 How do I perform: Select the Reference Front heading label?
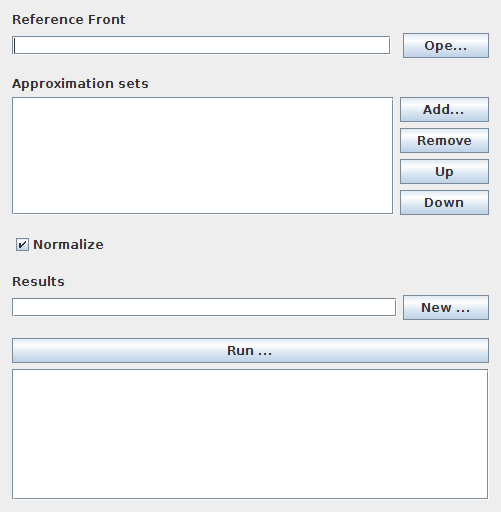(69, 19)
